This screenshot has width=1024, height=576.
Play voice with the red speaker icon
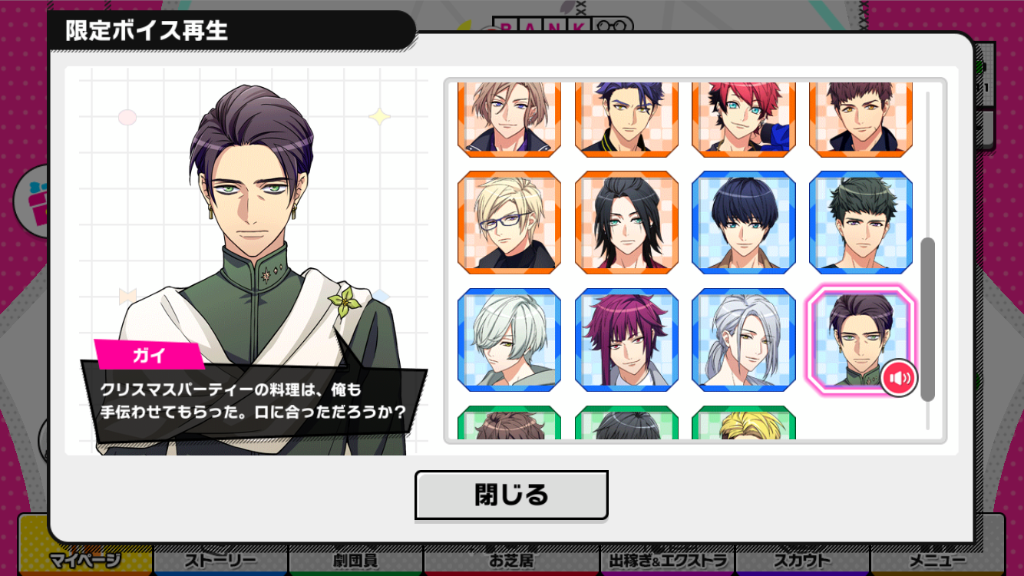[x=899, y=377]
